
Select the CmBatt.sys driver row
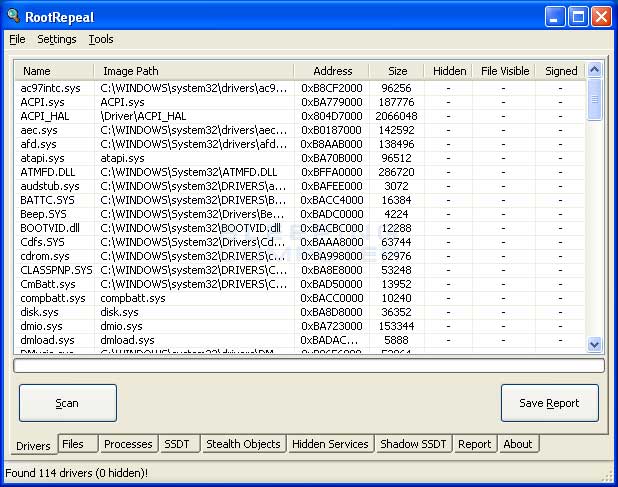(300, 284)
